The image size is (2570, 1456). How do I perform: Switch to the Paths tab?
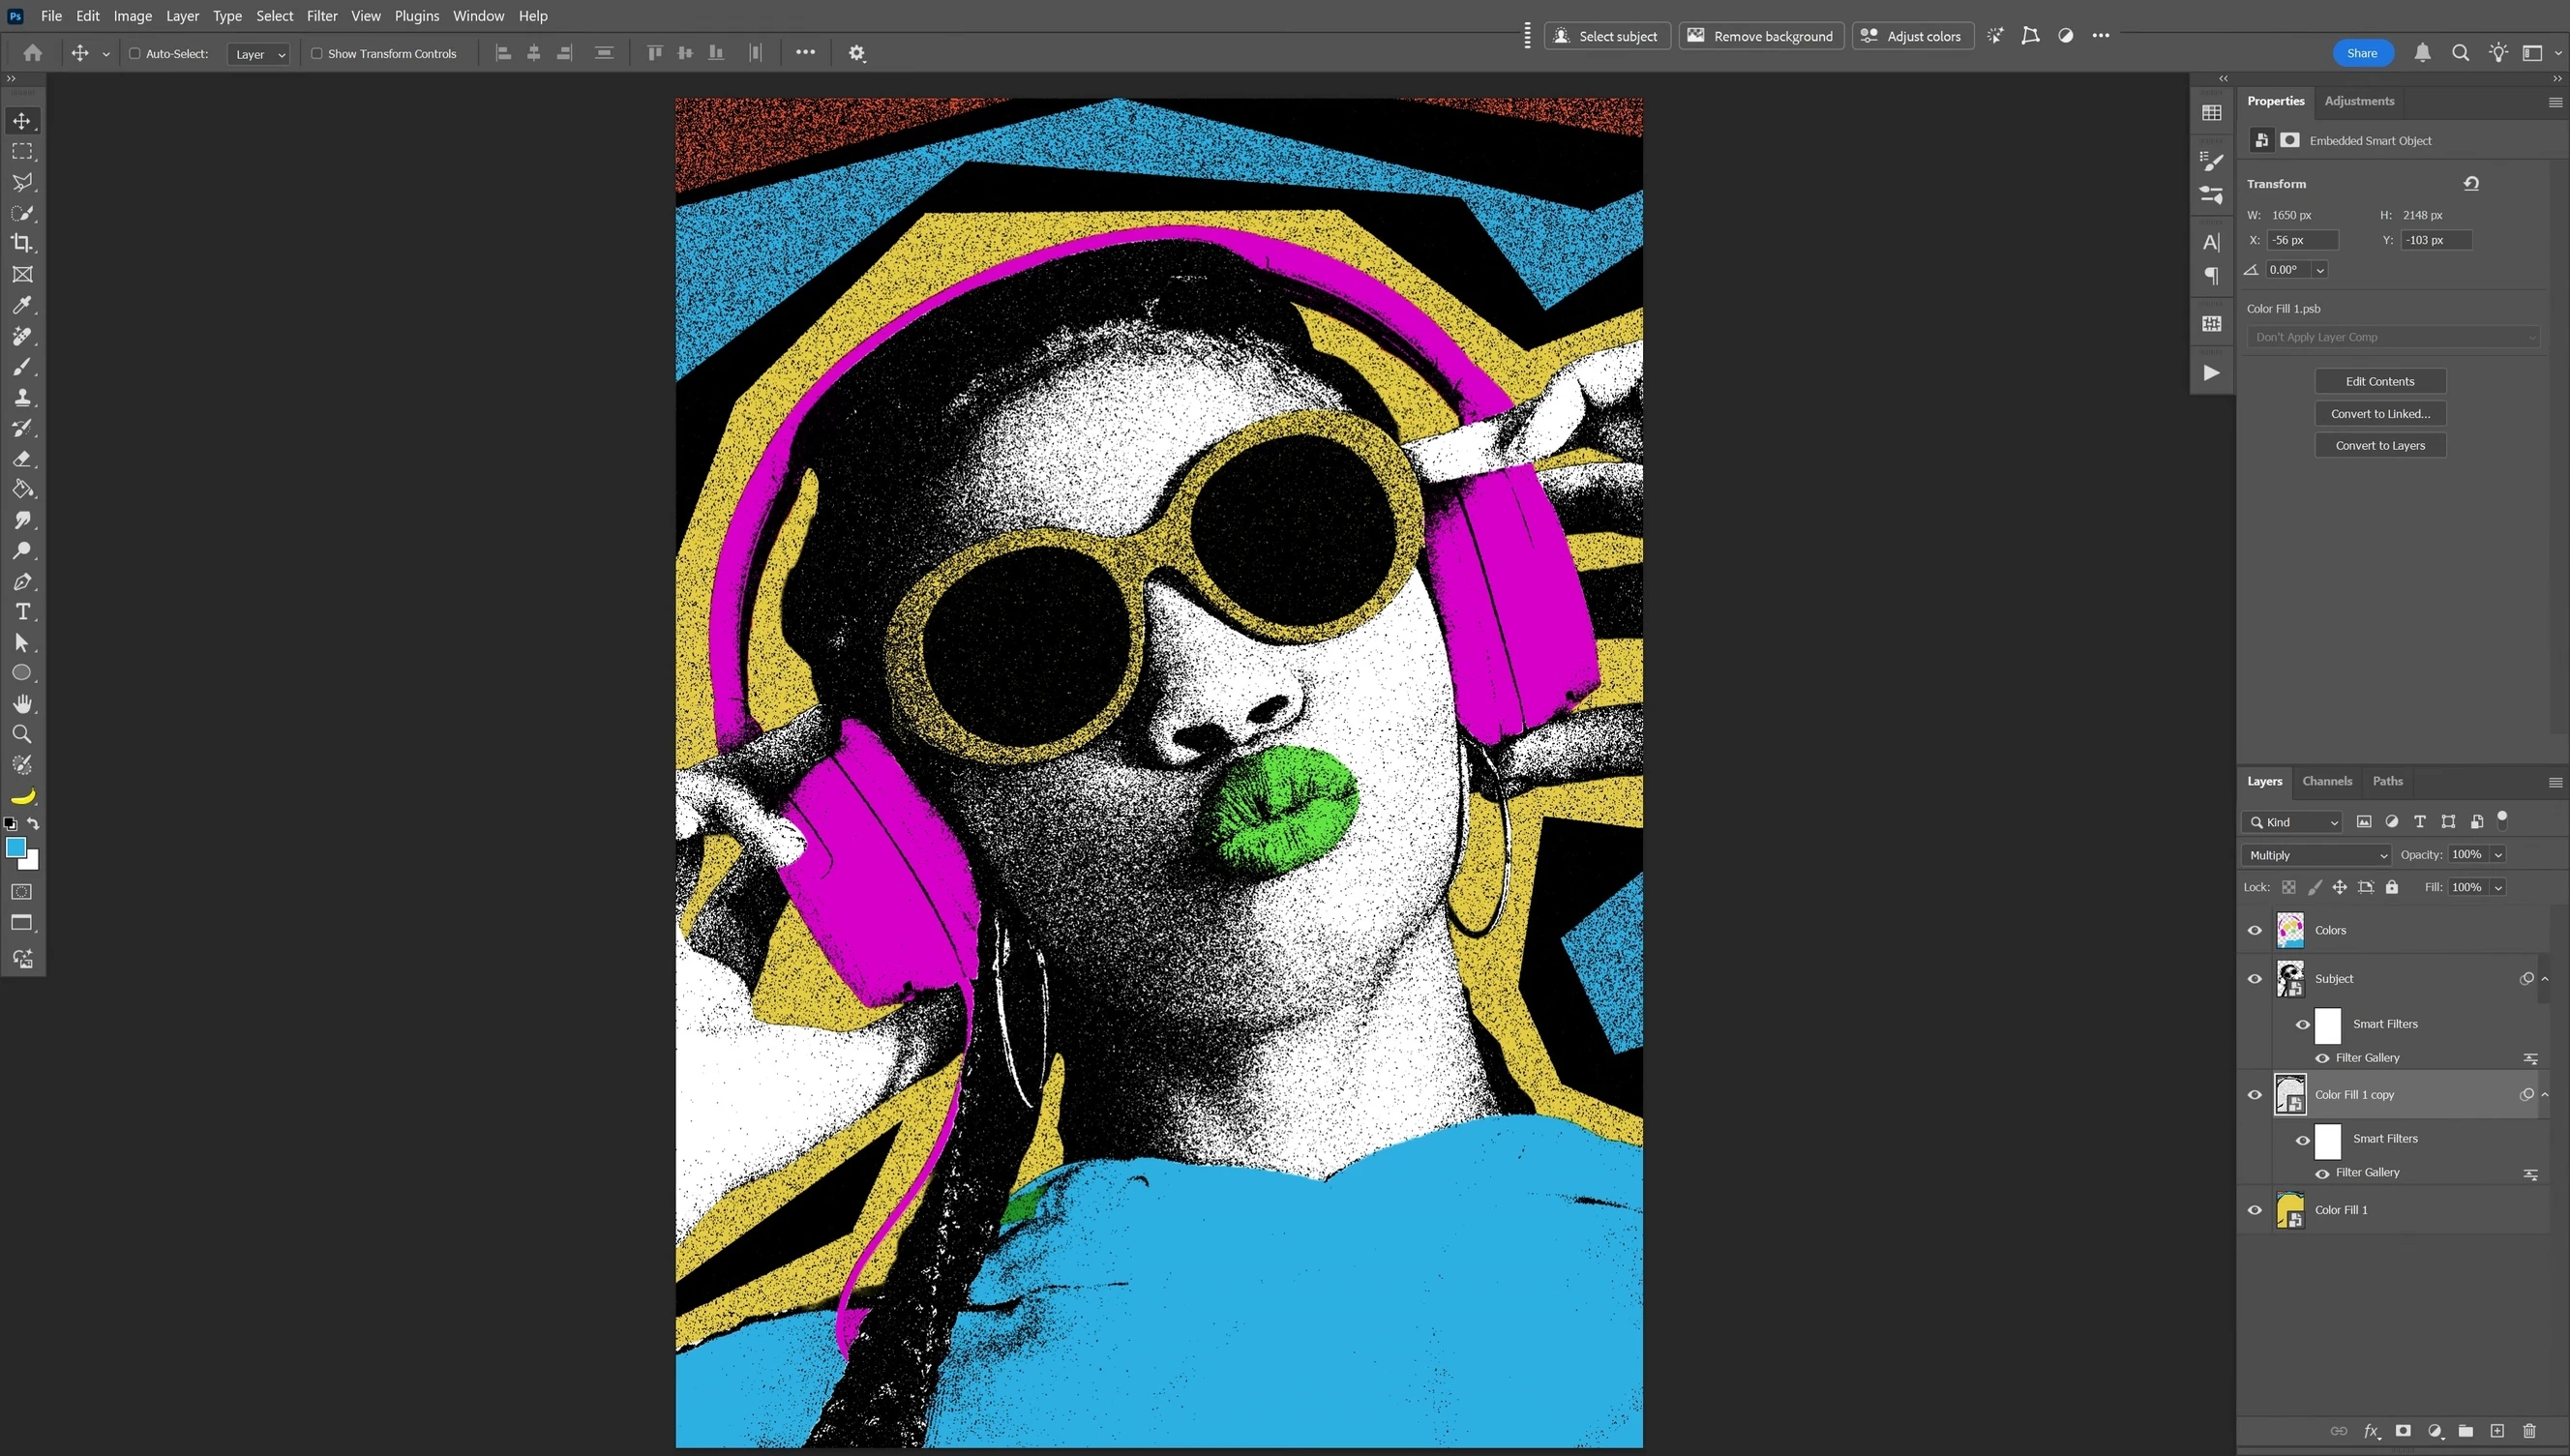click(x=2387, y=781)
